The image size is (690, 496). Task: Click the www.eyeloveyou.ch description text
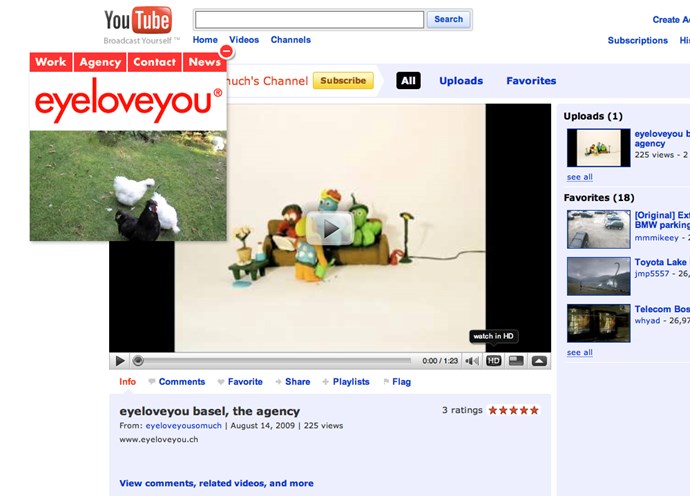click(x=159, y=439)
